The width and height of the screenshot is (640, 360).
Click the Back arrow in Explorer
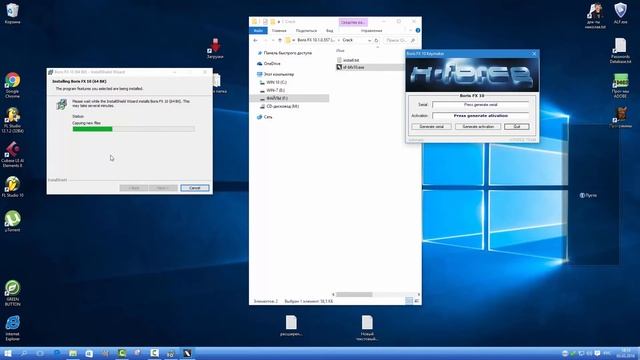pos(256,40)
